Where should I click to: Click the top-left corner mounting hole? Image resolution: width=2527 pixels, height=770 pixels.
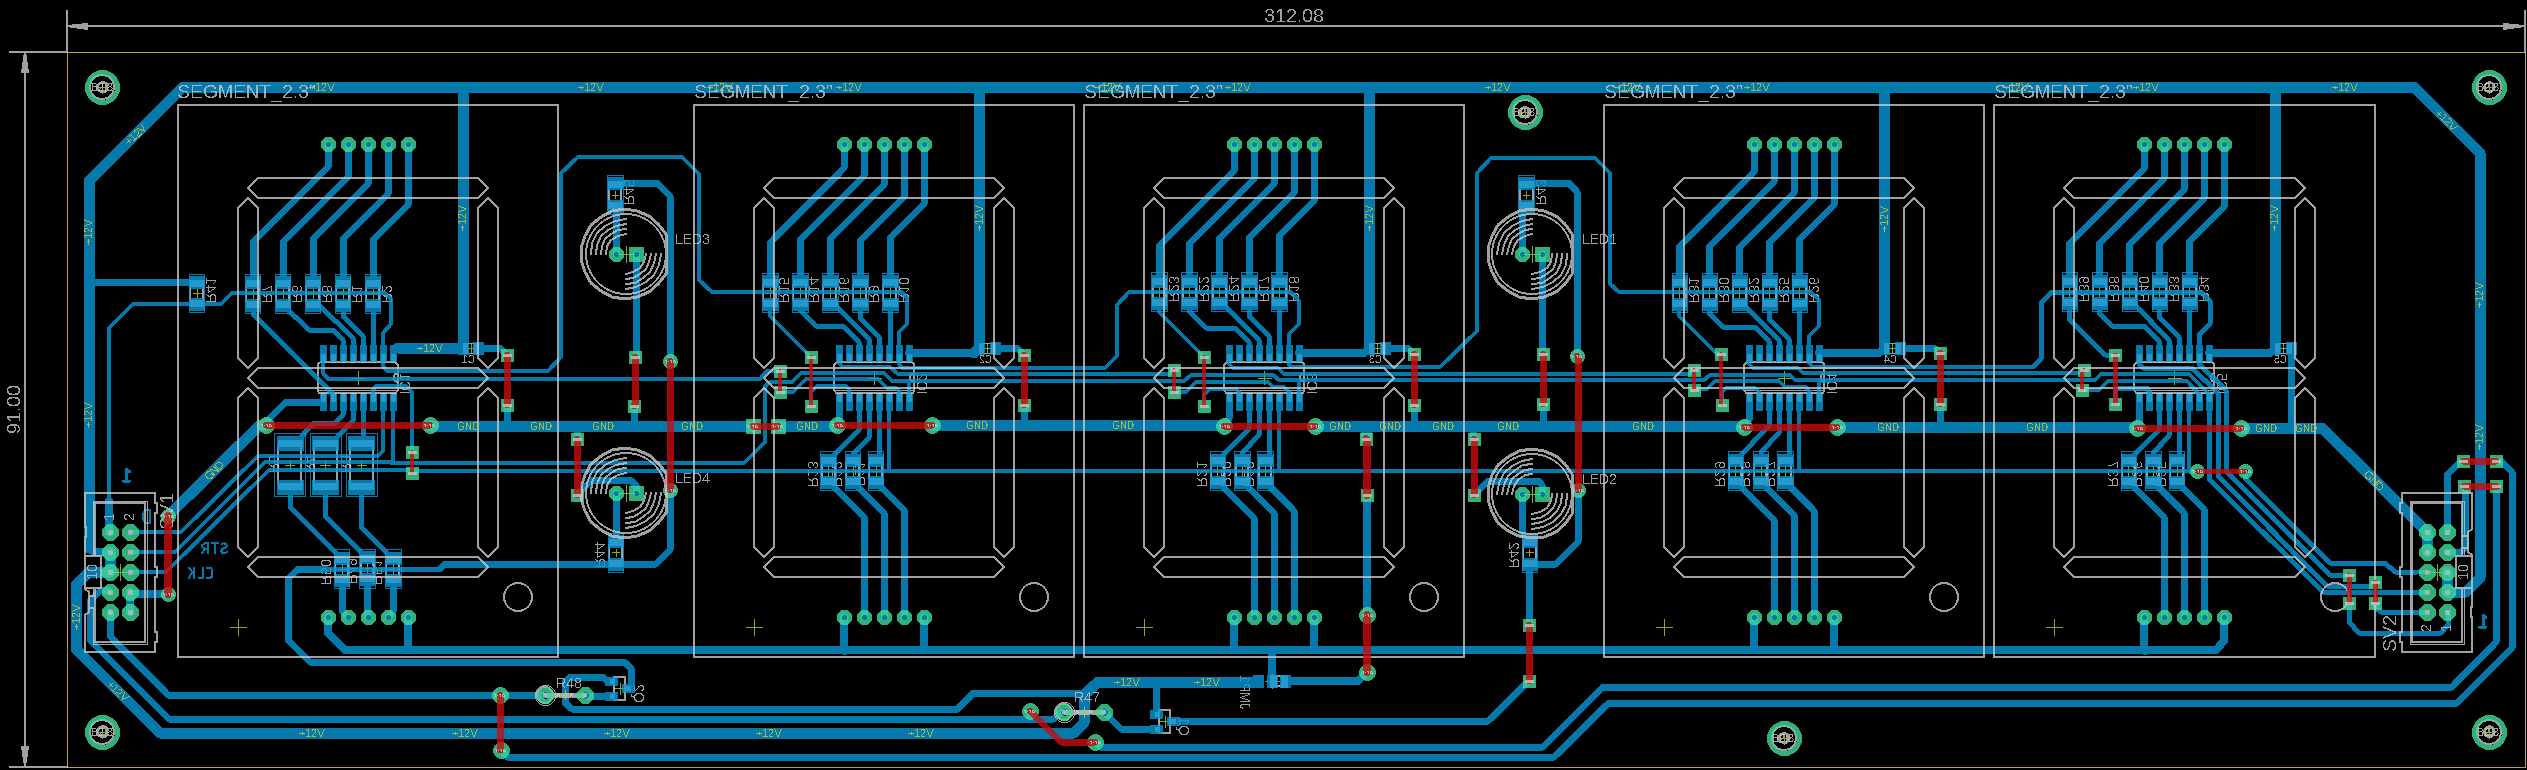tap(102, 87)
